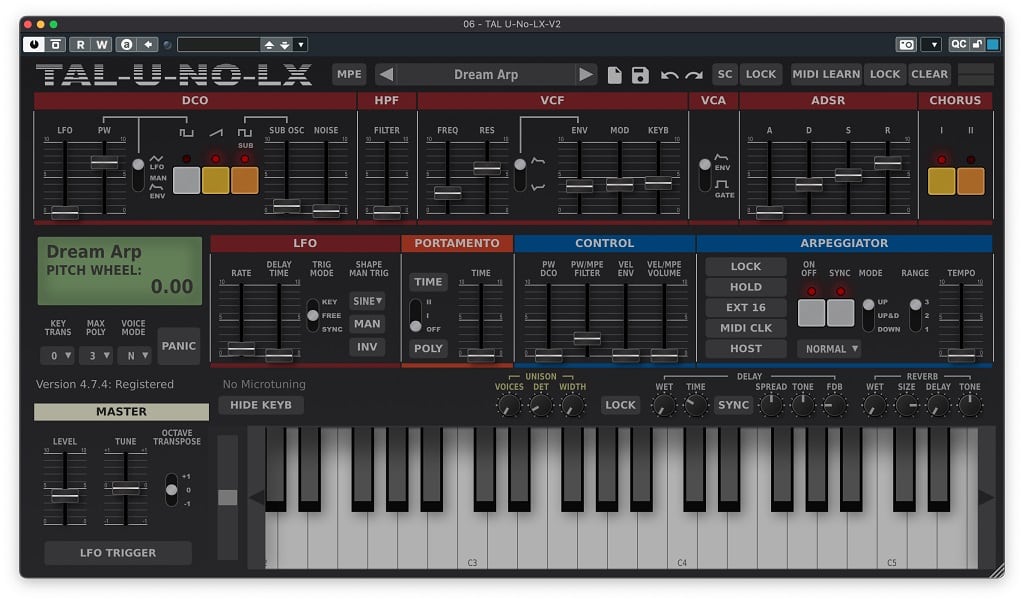Click the Reverb Size knob
This screenshot has height=601, width=1024.
pos(906,406)
